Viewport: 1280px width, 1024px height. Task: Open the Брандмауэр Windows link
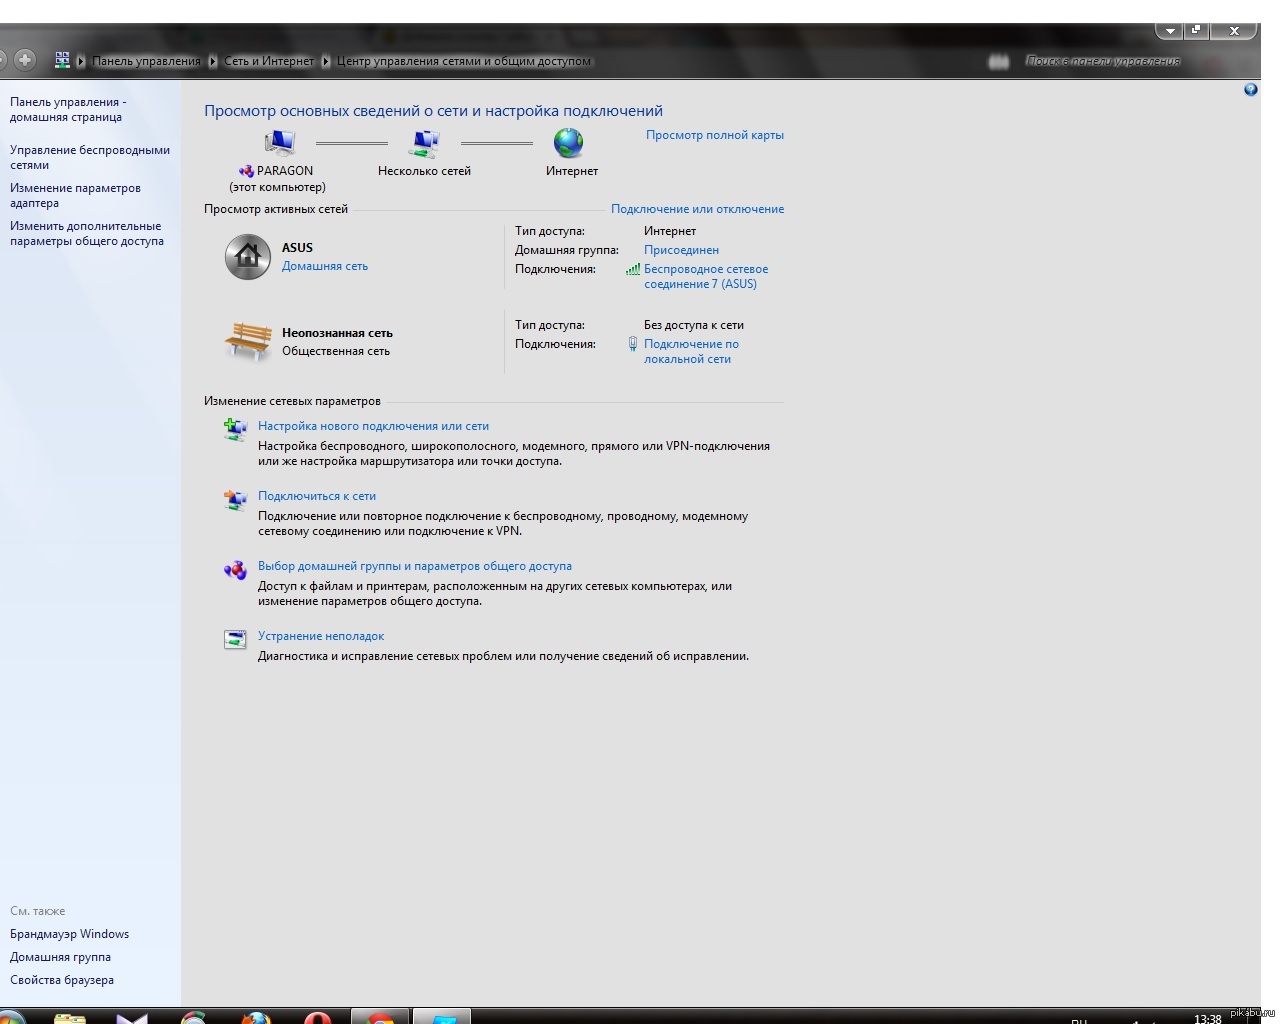69,934
